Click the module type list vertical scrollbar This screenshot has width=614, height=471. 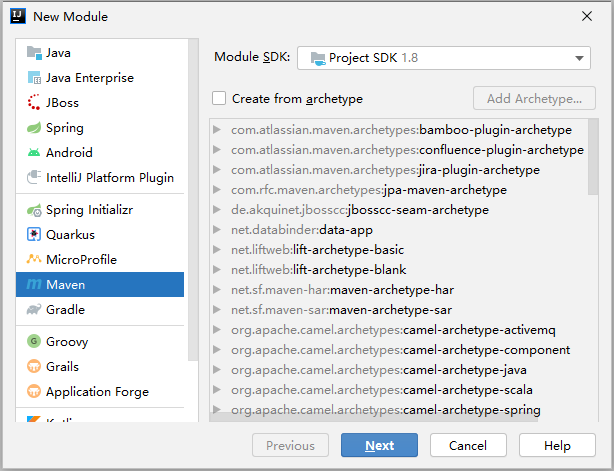tap(194, 200)
